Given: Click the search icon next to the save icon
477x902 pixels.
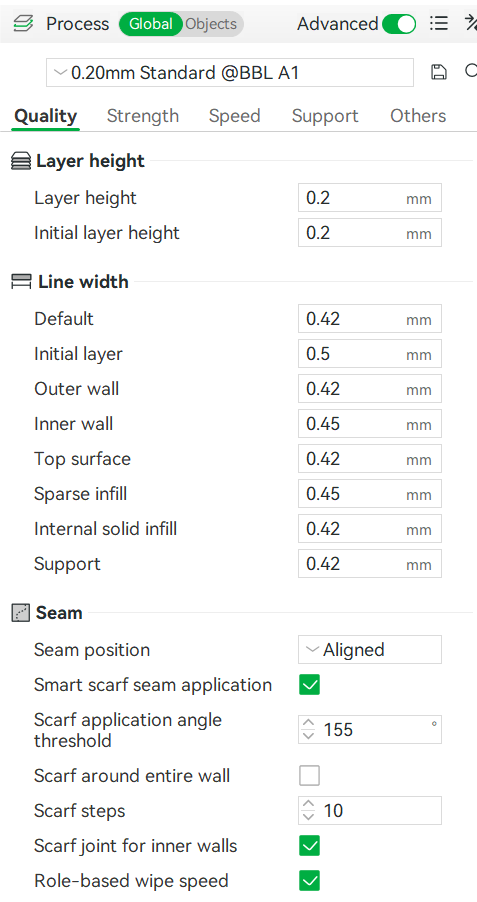Looking at the screenshot, I should 470,71.
